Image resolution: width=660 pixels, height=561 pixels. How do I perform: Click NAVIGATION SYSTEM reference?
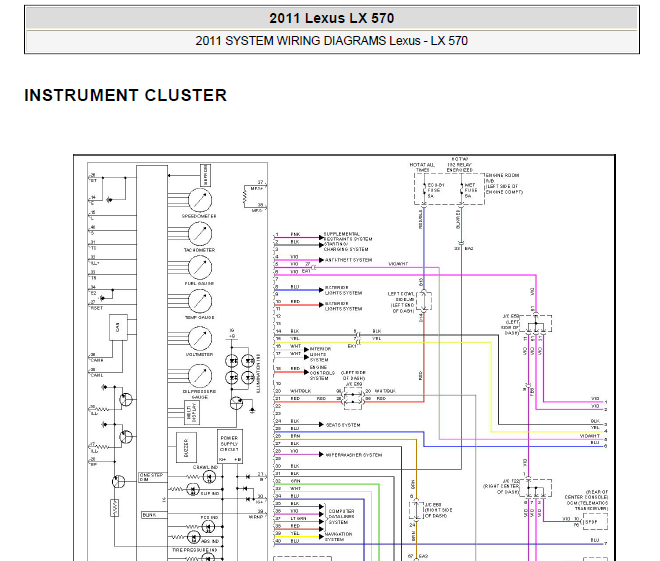[x=338, y=537]
